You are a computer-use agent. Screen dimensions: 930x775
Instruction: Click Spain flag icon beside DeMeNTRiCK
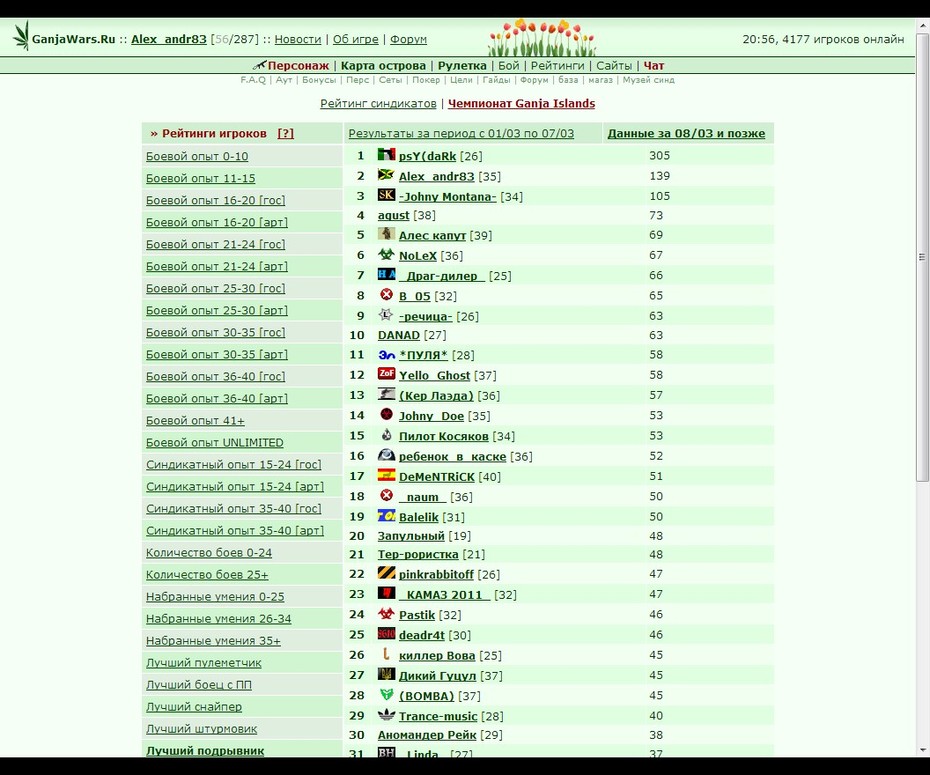pyautogui.click(x=386, y=475)
